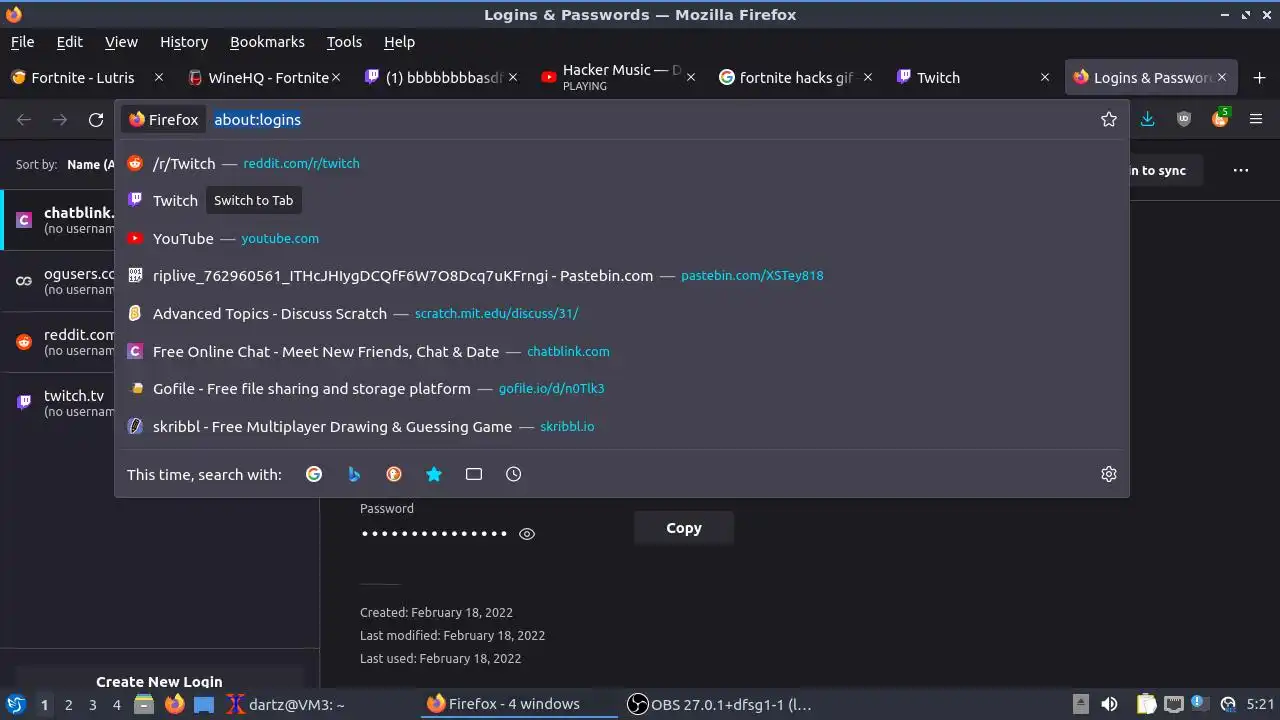
Task: Open the application launcher in taskbar
Action: click(16, 704)
